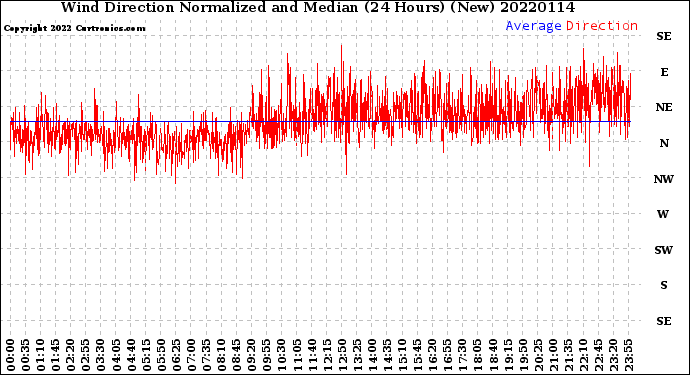
Task: Click the 08:45 time label
Action: point(236,355)
